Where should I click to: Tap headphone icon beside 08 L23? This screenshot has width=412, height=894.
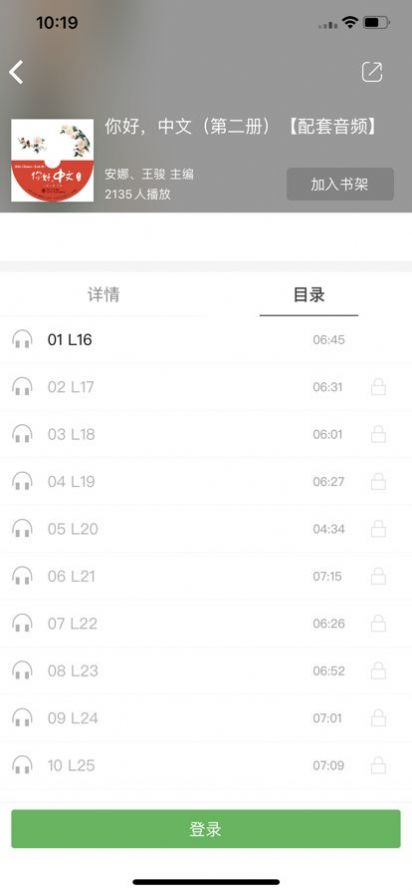tap(22, 671)
